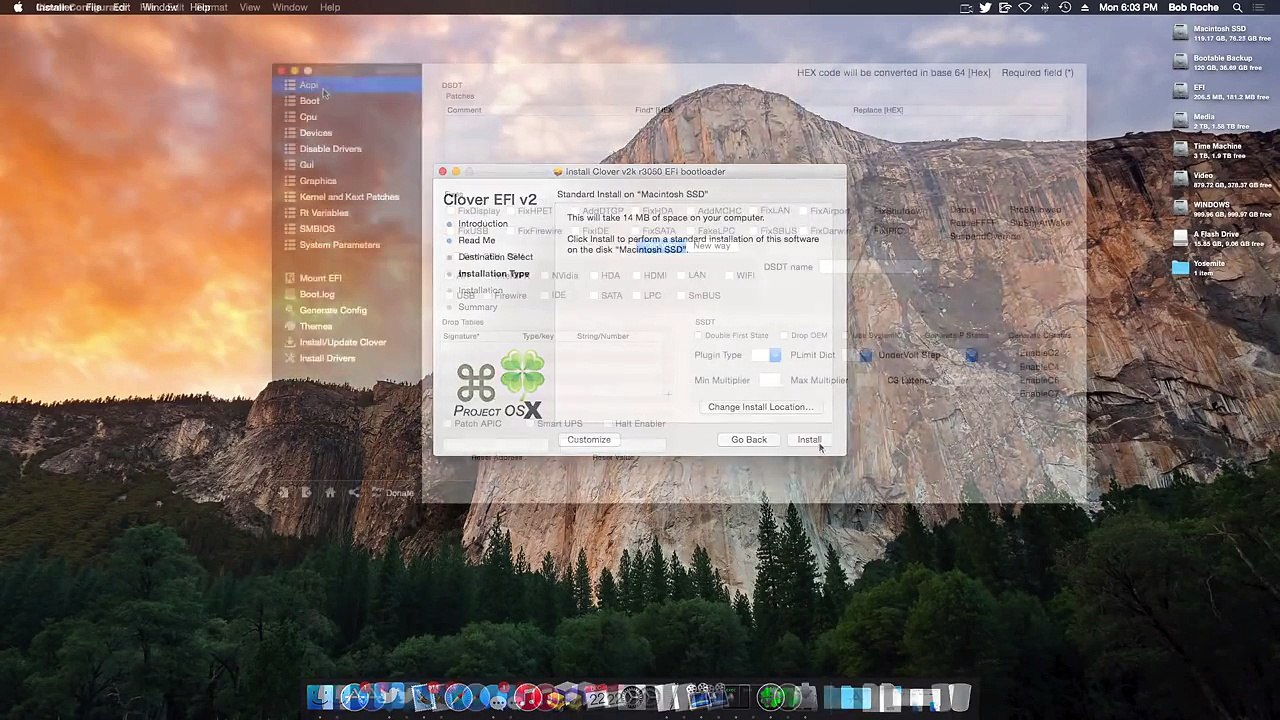
Task: Open the Graphics section in sidebar
Action: coord(317,181)
